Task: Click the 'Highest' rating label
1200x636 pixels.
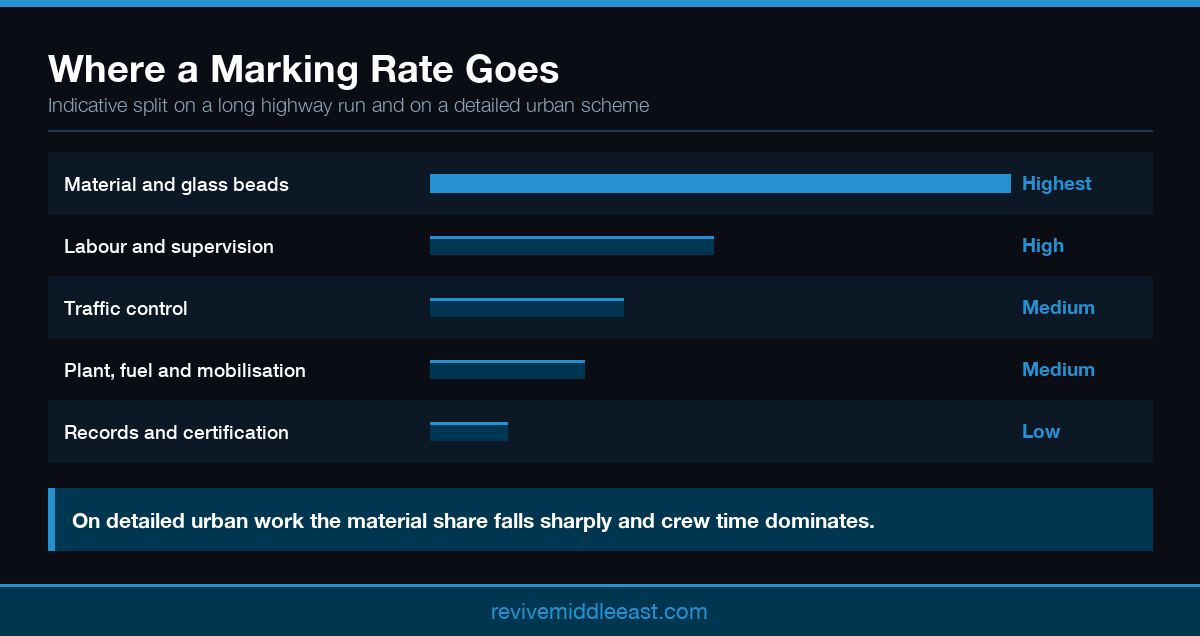Action: [1056, 184]
